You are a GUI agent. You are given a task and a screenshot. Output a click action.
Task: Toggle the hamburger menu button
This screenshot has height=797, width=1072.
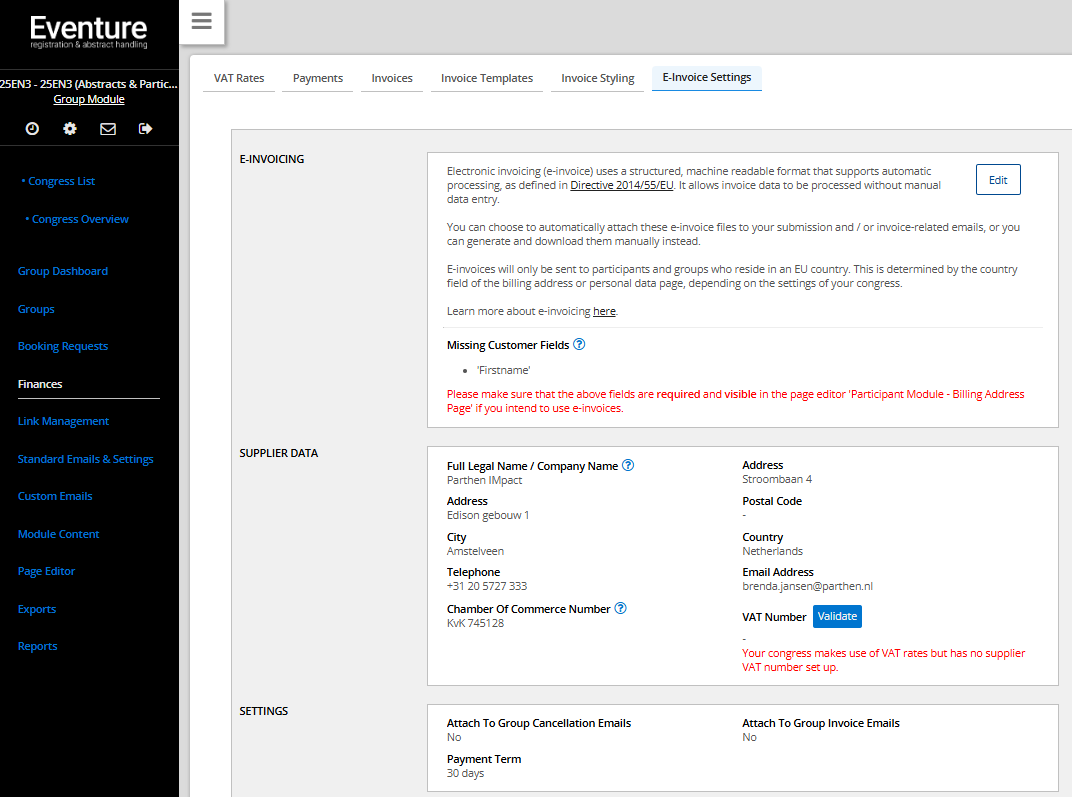pos(201,22)
